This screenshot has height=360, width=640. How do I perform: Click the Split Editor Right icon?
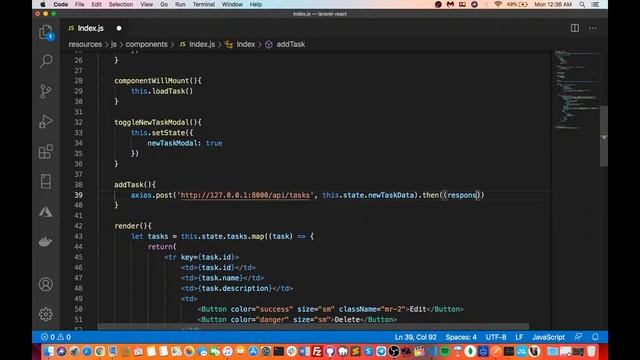575,28
